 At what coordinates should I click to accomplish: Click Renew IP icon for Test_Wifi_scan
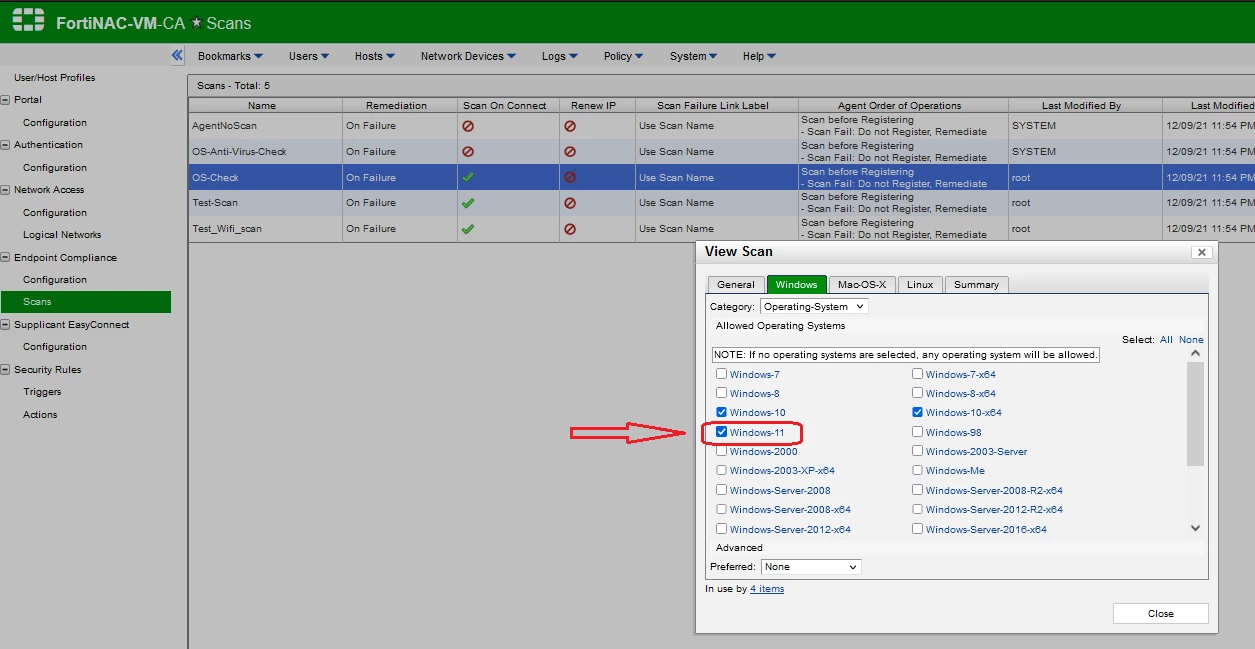[x=570, y=229]
